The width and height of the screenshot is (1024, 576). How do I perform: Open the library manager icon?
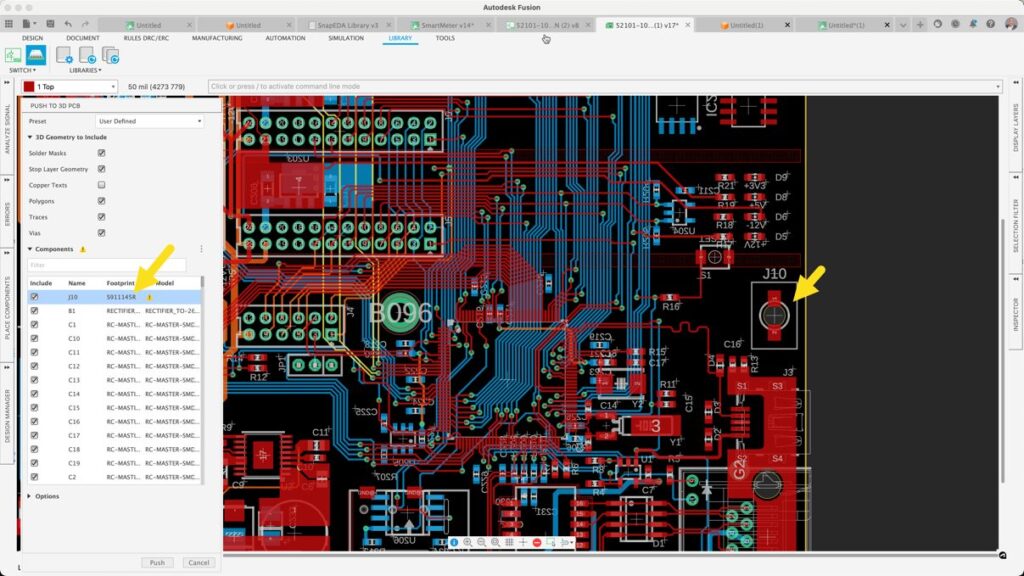[64, 56]
